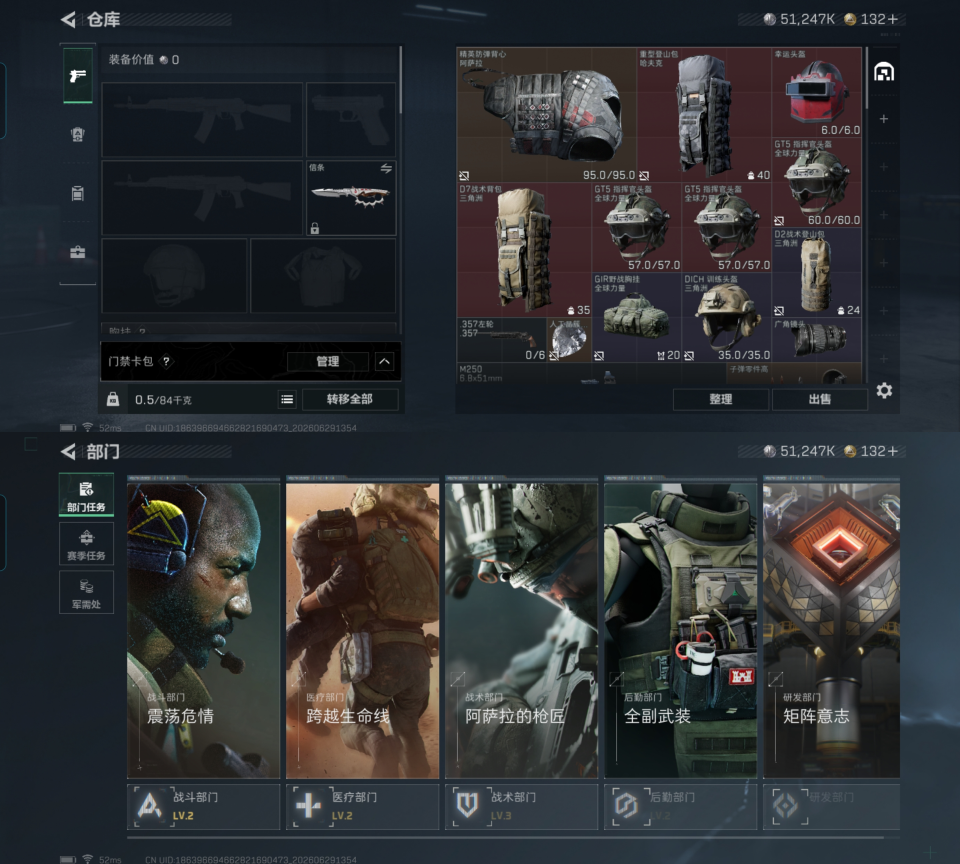Viewport: 960px width, 864px height.
Task: Click the empty body armor equipment slot
Action: (x=323, y=276)
